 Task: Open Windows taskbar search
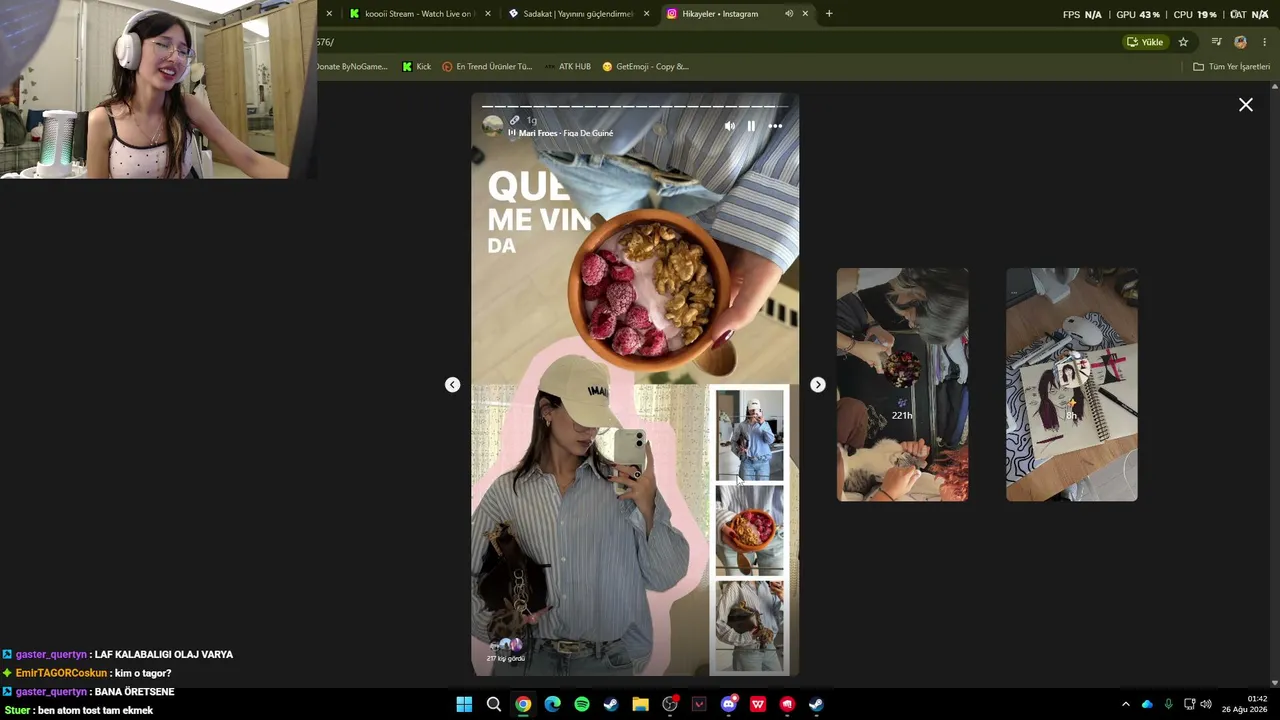point(494,704)
